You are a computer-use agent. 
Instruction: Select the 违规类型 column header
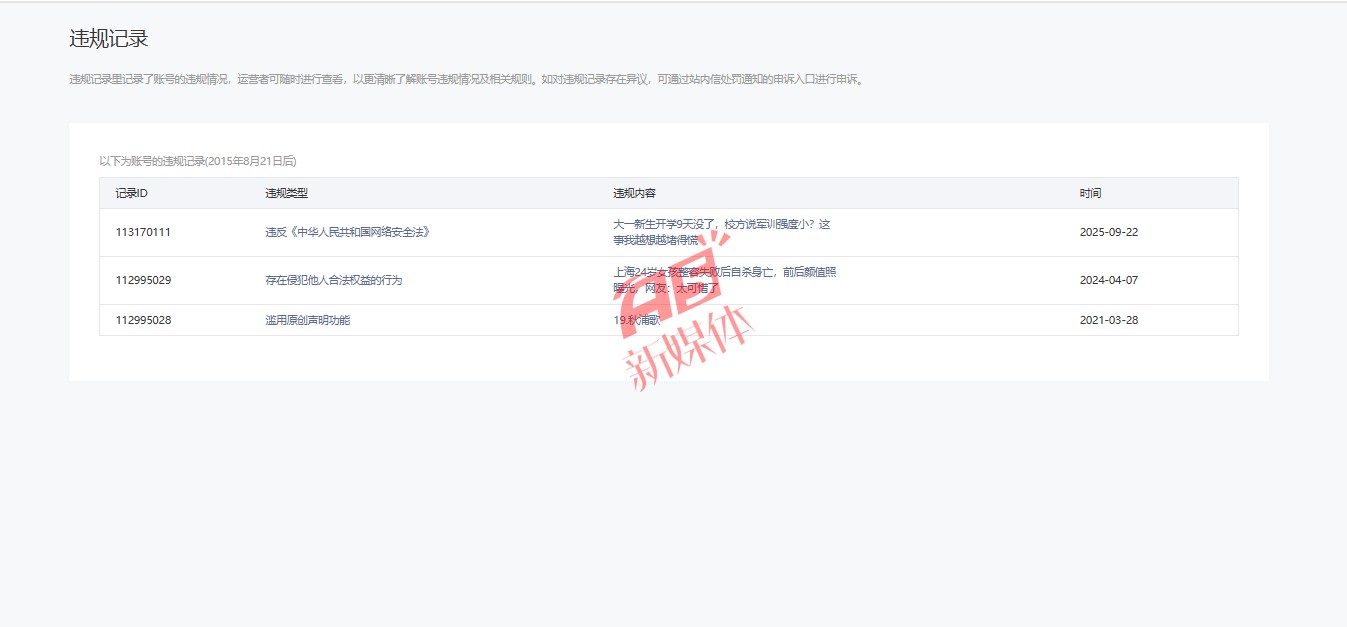click(286, 193)
